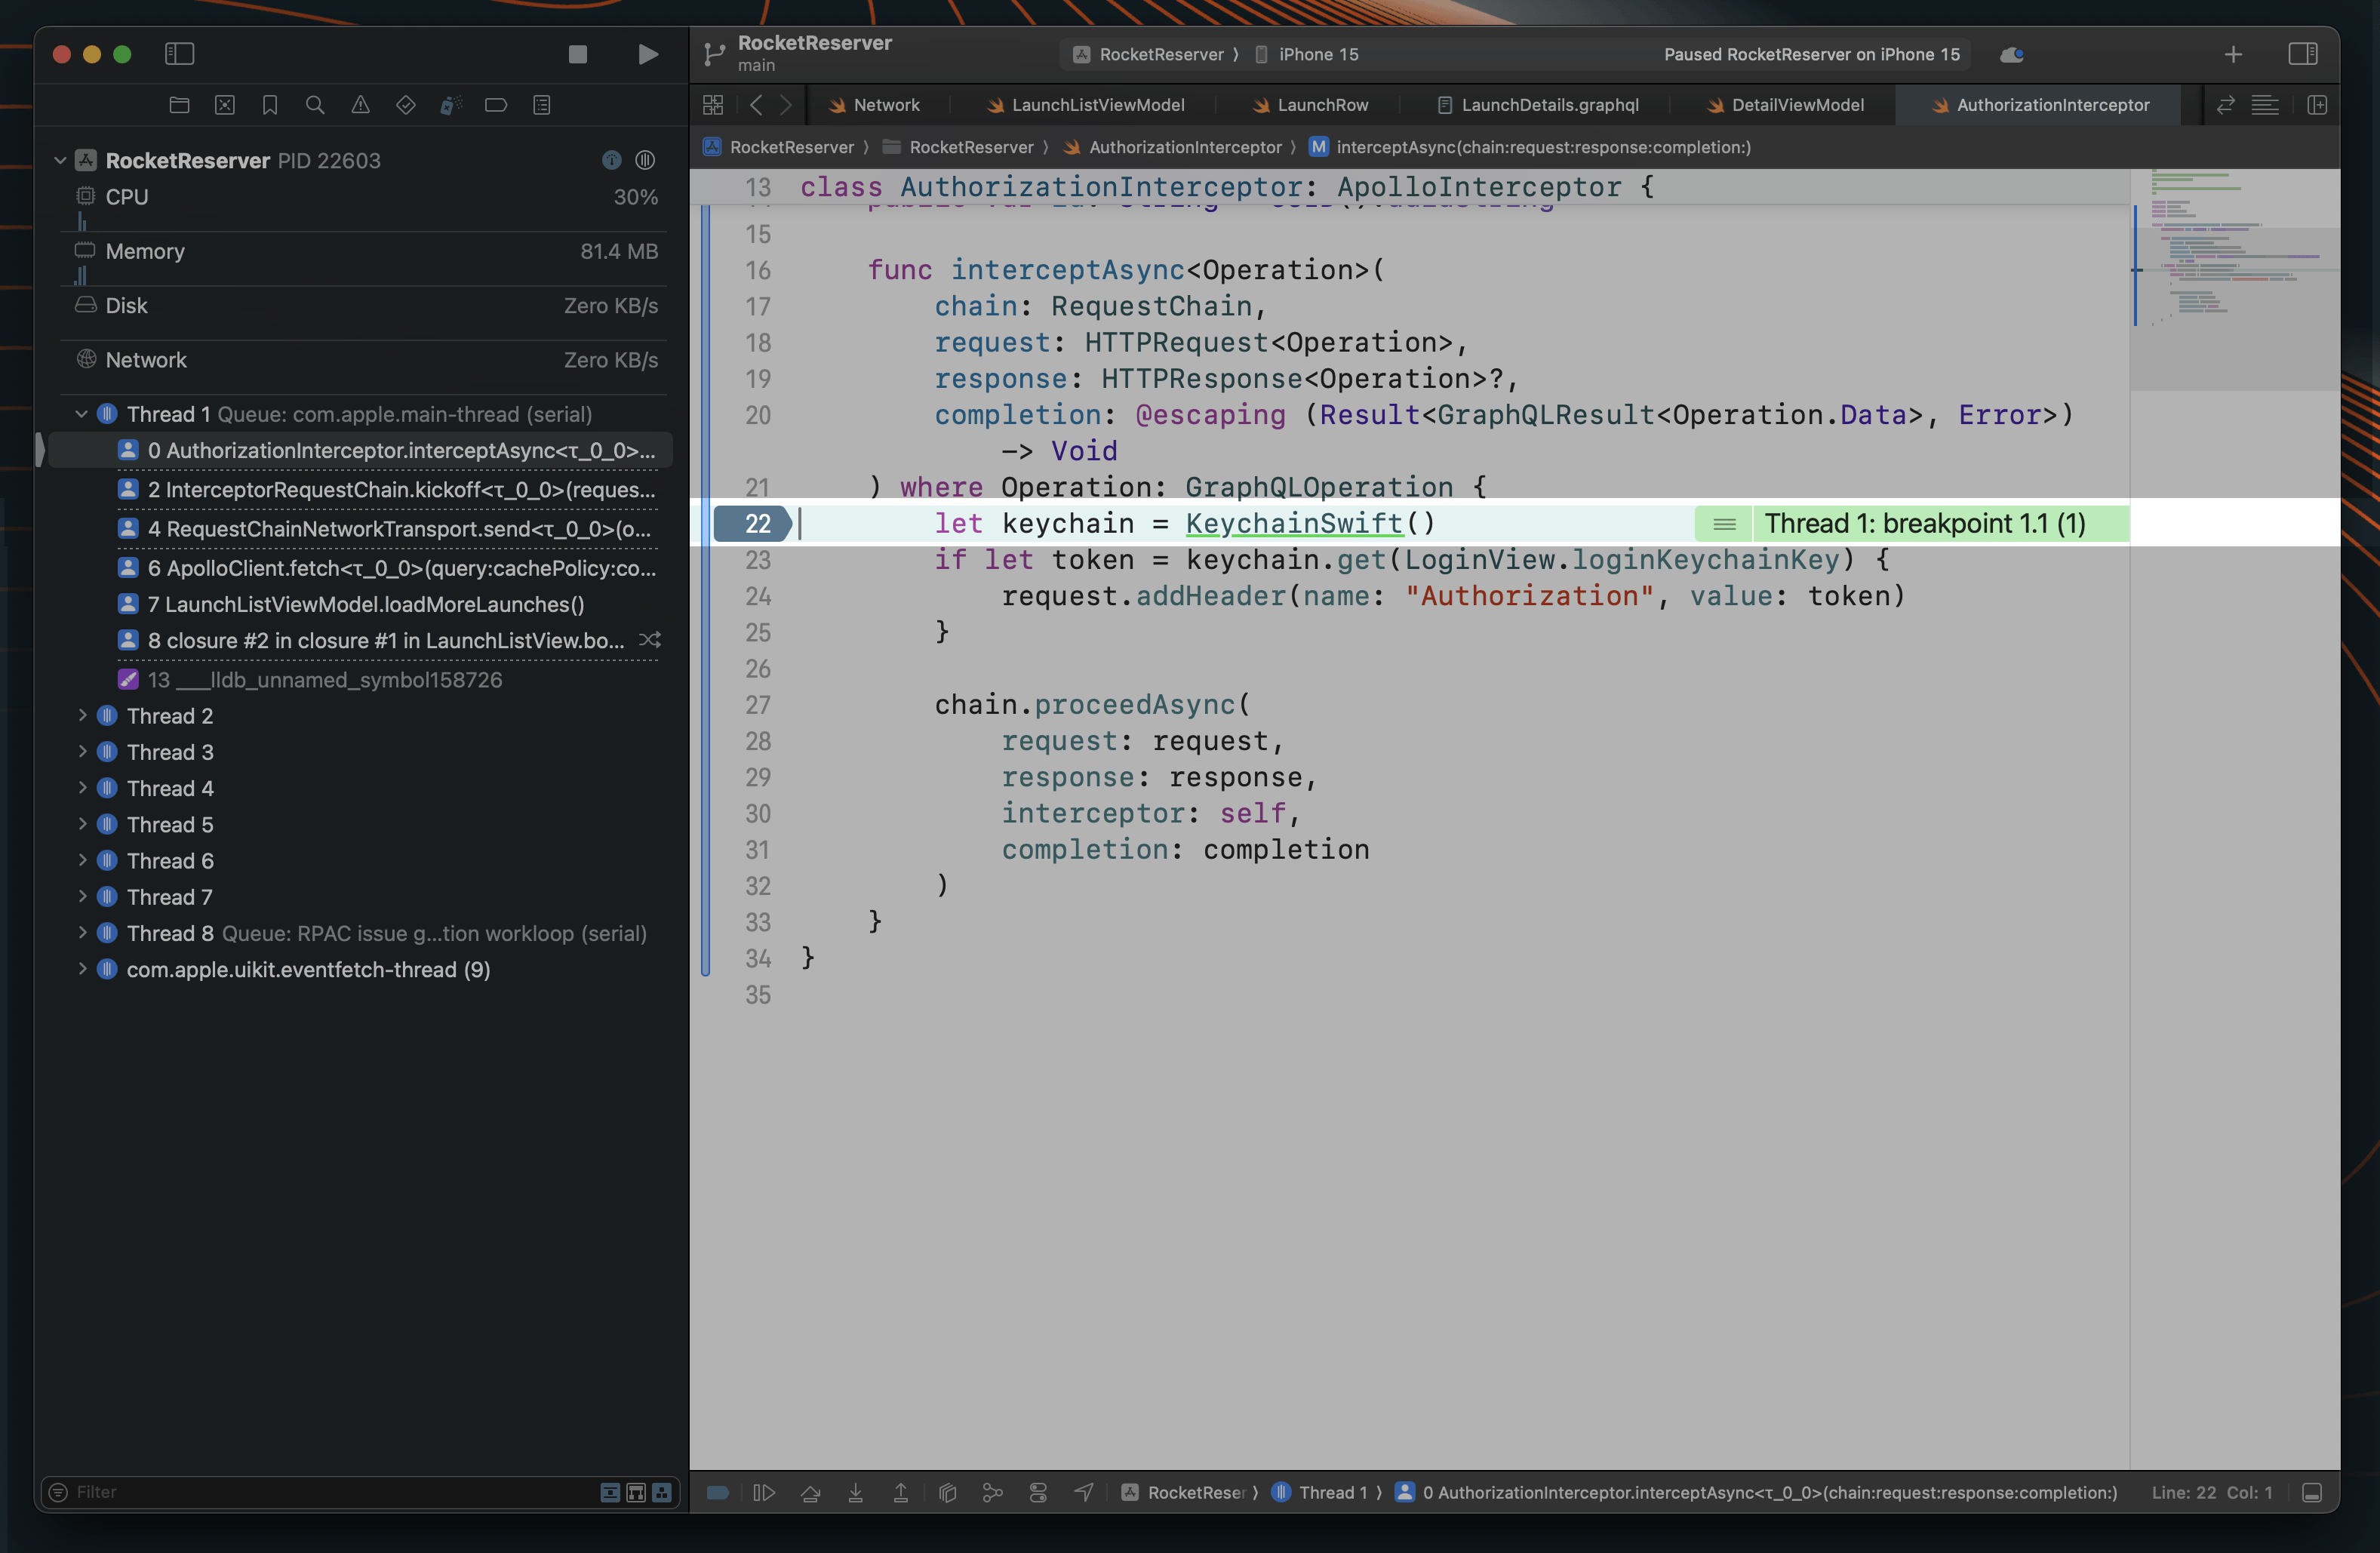Viewport: 2380px width, 1553px height.
Task: Click the issue navigator warning icon
Action: [x=361, y=104]
